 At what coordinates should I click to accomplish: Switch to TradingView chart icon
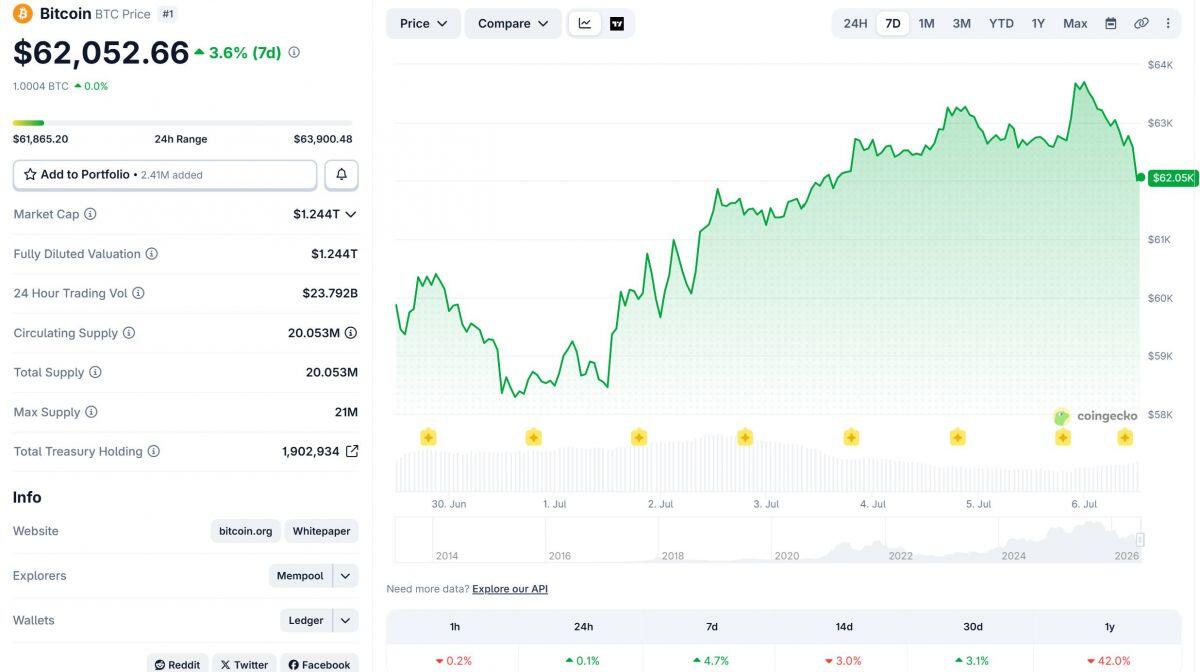tap(617, 23)
